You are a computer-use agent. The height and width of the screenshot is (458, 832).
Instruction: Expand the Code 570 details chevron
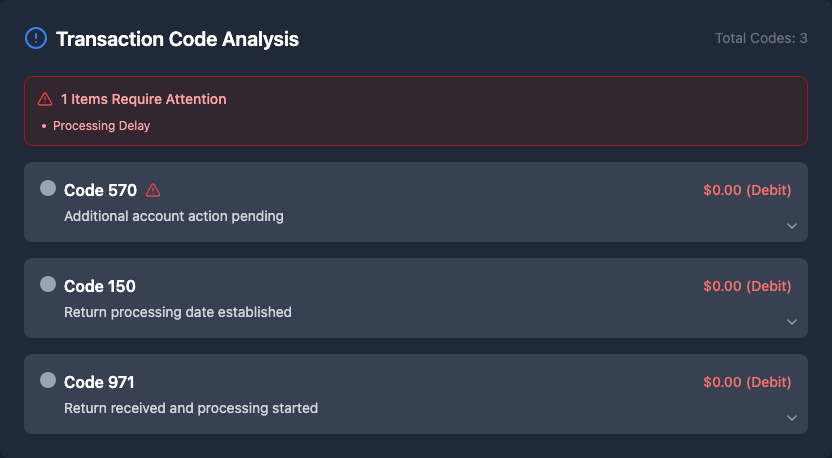(x=791, y=226)
